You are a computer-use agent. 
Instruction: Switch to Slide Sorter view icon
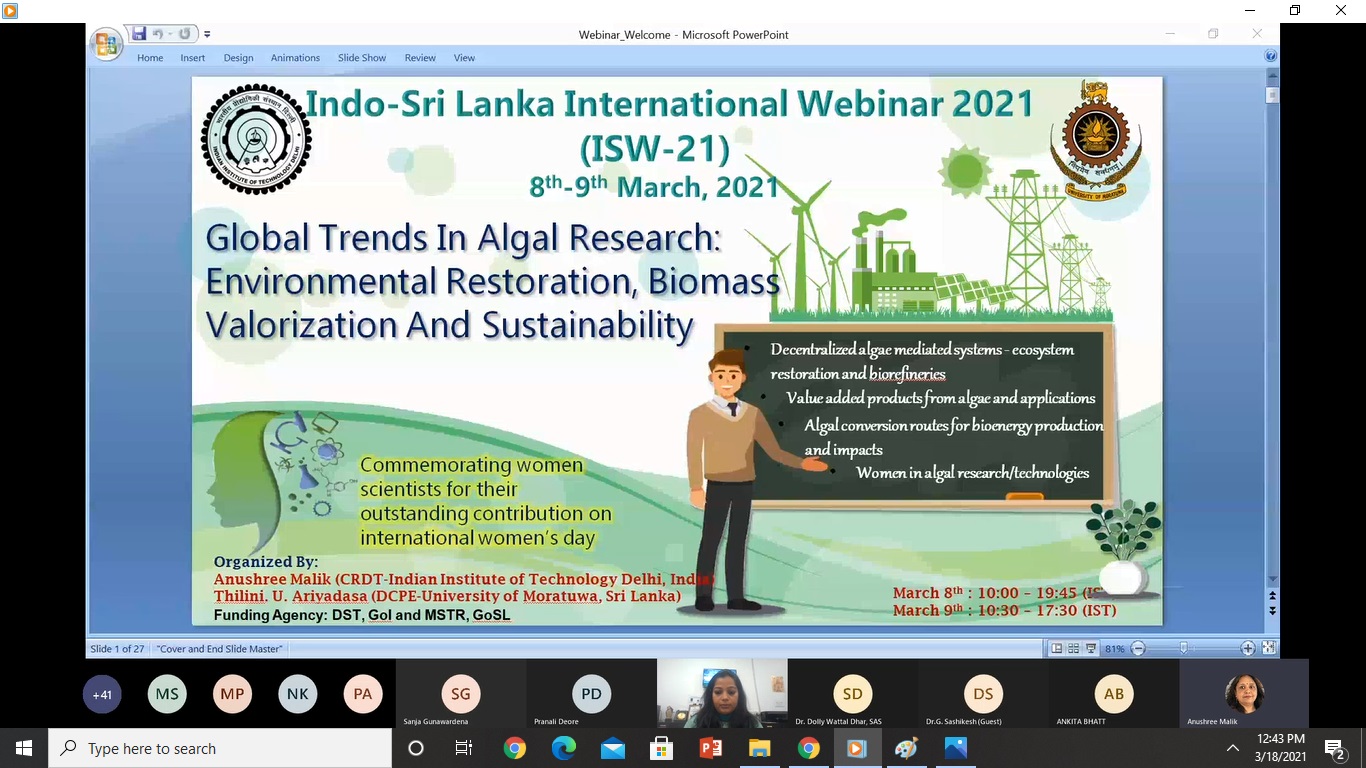pos(1073,649)
